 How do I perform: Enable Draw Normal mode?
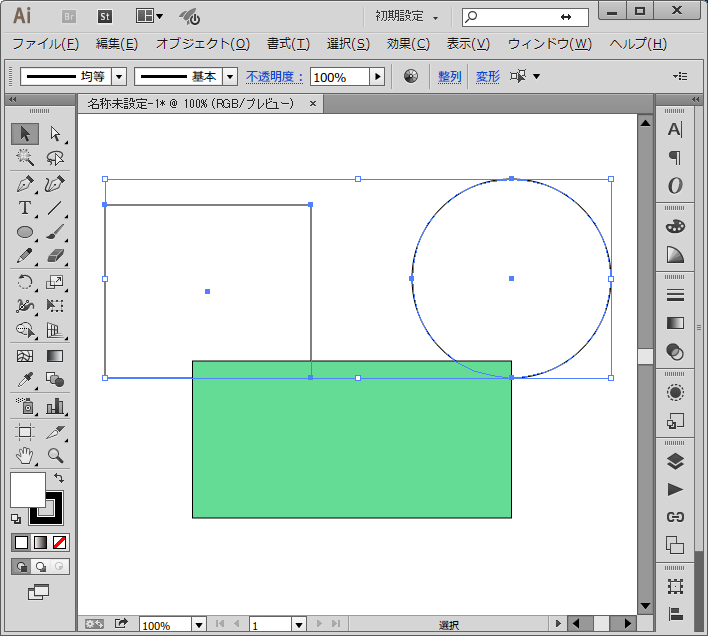[21, 566]
